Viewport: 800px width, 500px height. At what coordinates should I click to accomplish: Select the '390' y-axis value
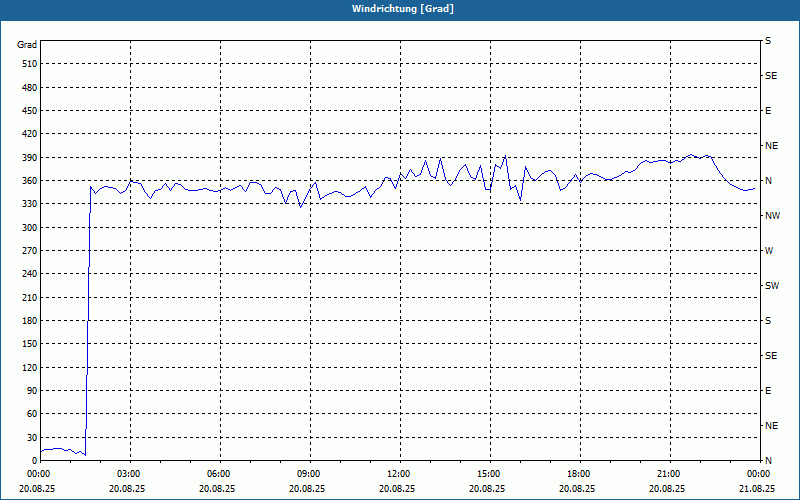[x=30, y=158]
